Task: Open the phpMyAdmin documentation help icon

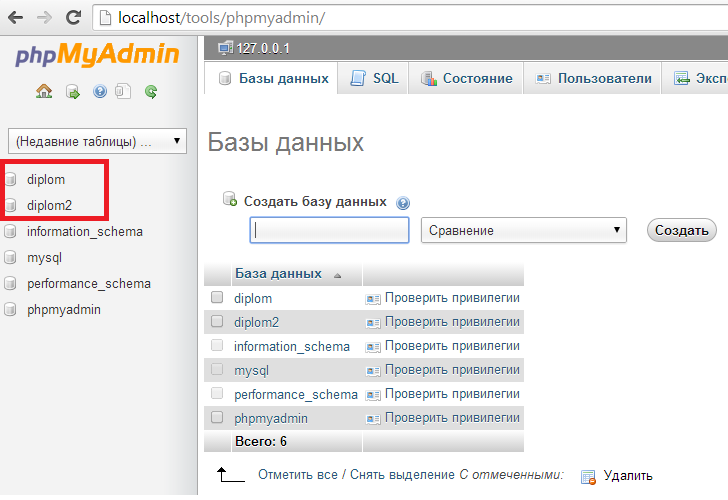Action: click(x=100, y=91)
